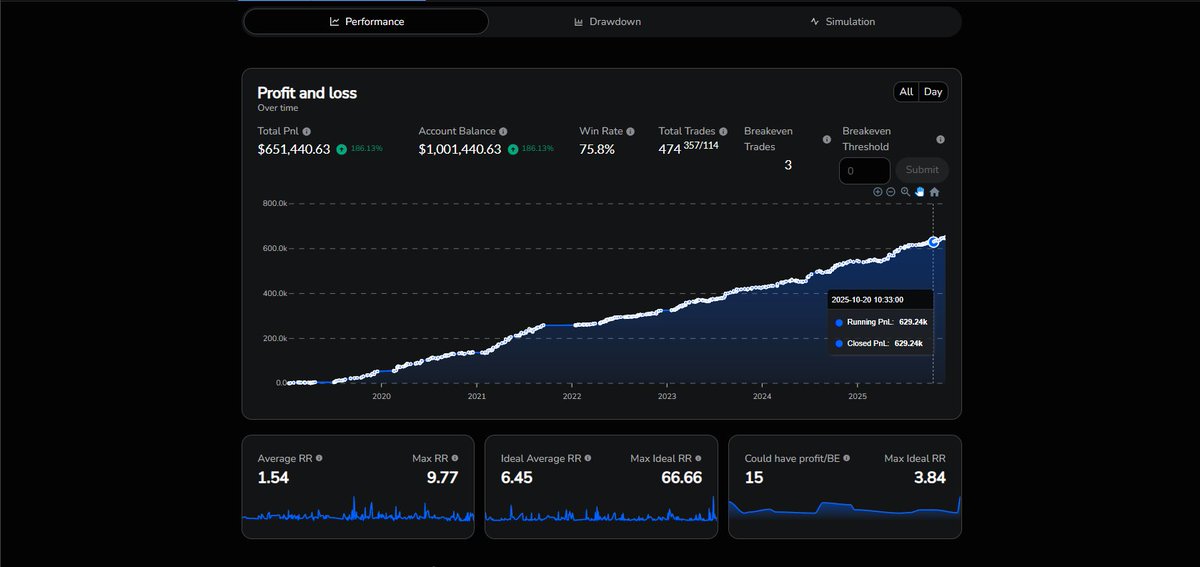Viewport: 1200px width, 567px height.
Task: Click the info icon beside Breakeven Trades
Action: pos(827,140)
